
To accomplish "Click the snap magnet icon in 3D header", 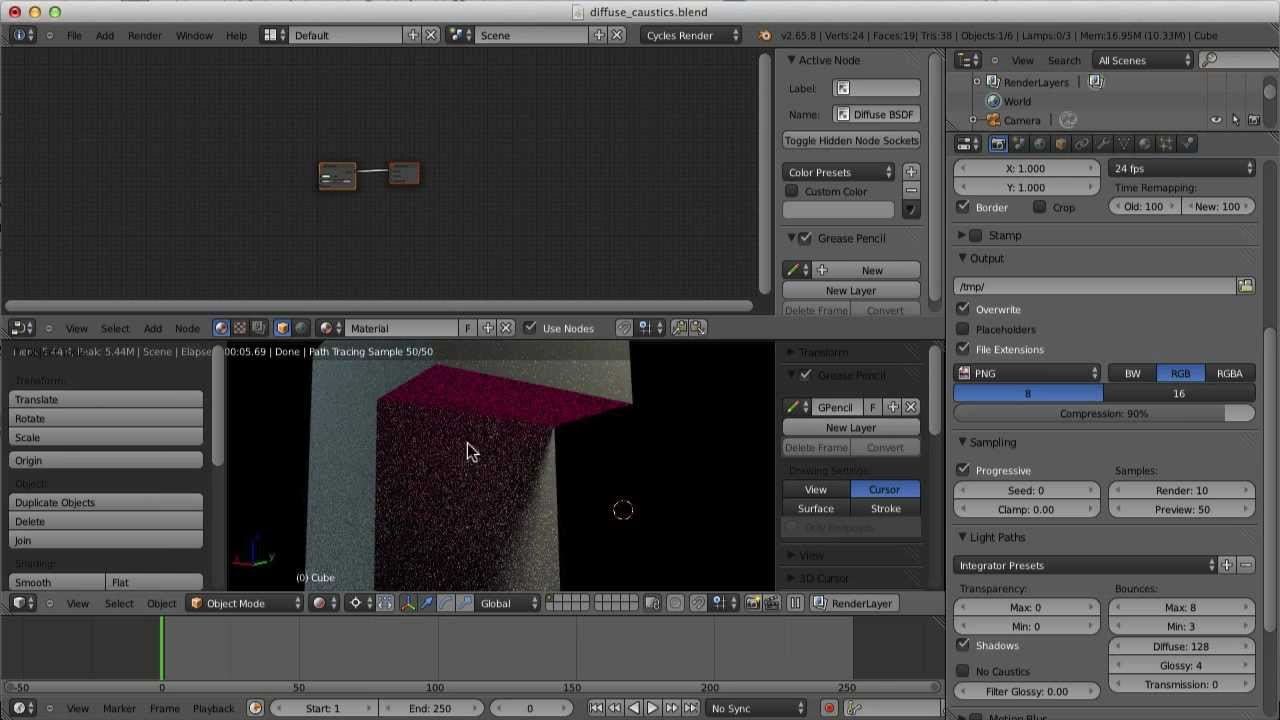I will pos(698,603).
